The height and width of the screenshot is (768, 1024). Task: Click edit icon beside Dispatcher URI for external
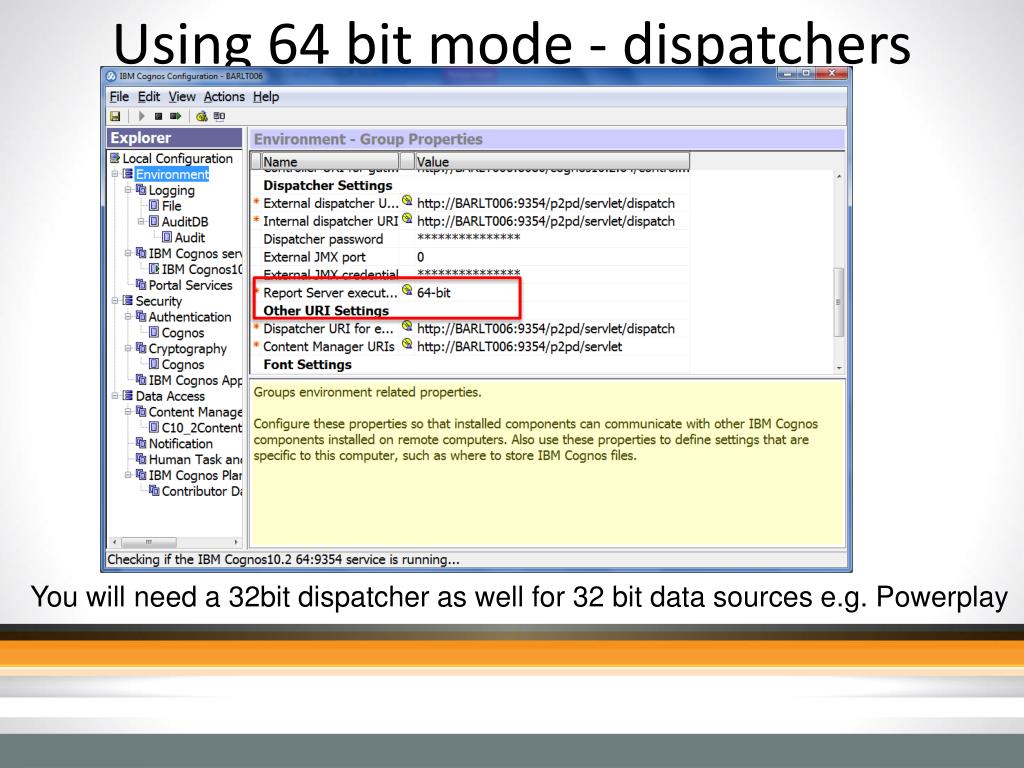click(407, 326)
